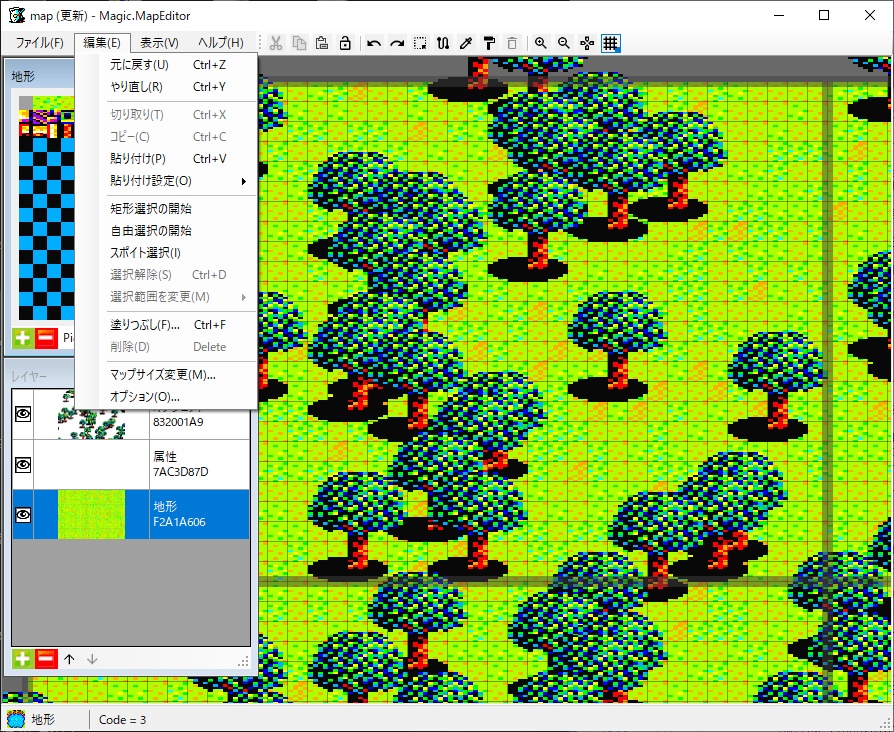Toggle the lock icon in toolbar

coord(345,43)
